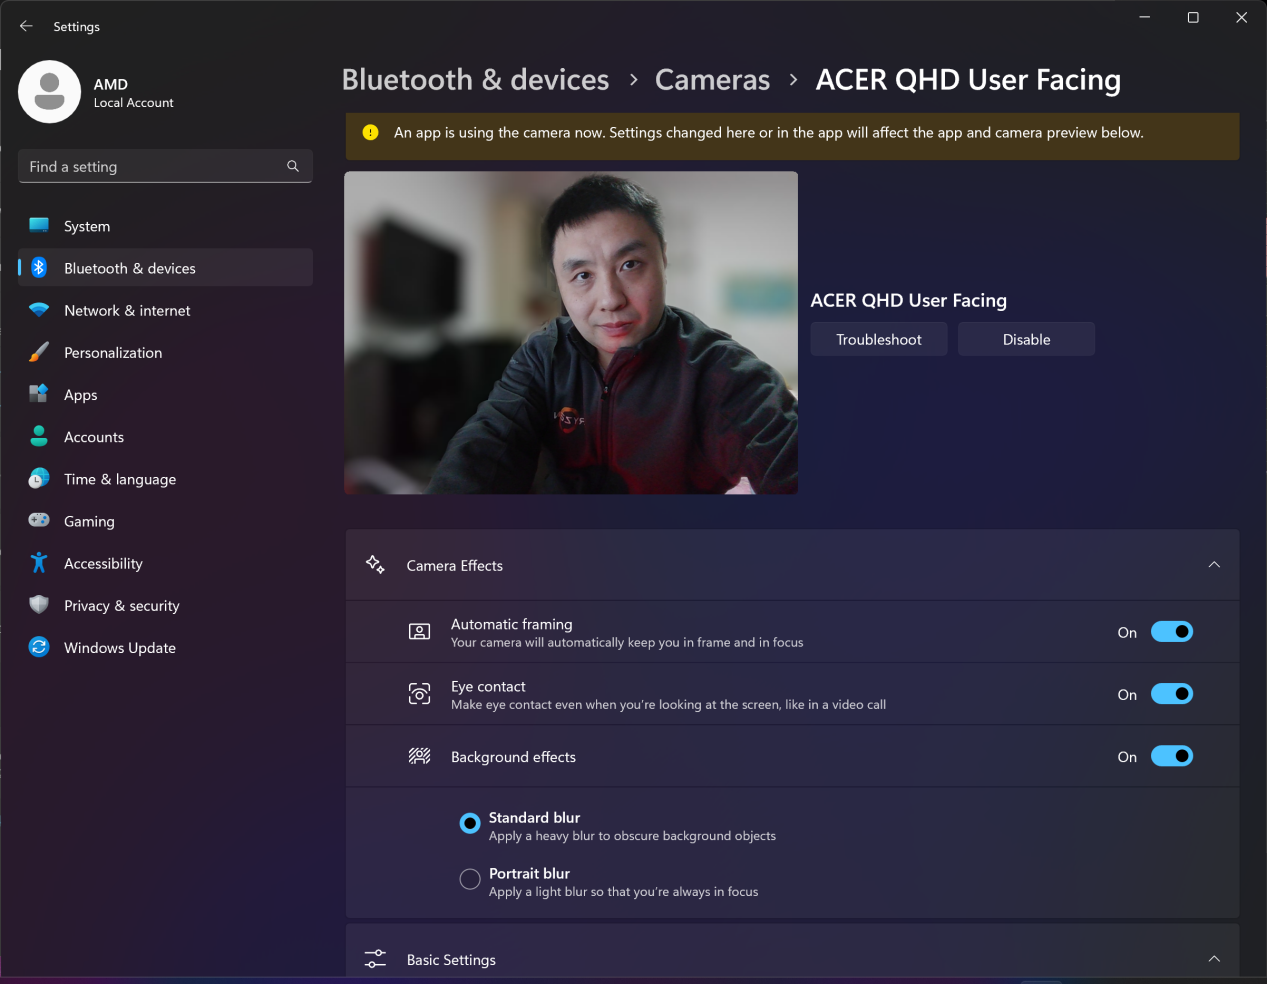Click the Windows Update sidebar icon

[x=39, y=647]
